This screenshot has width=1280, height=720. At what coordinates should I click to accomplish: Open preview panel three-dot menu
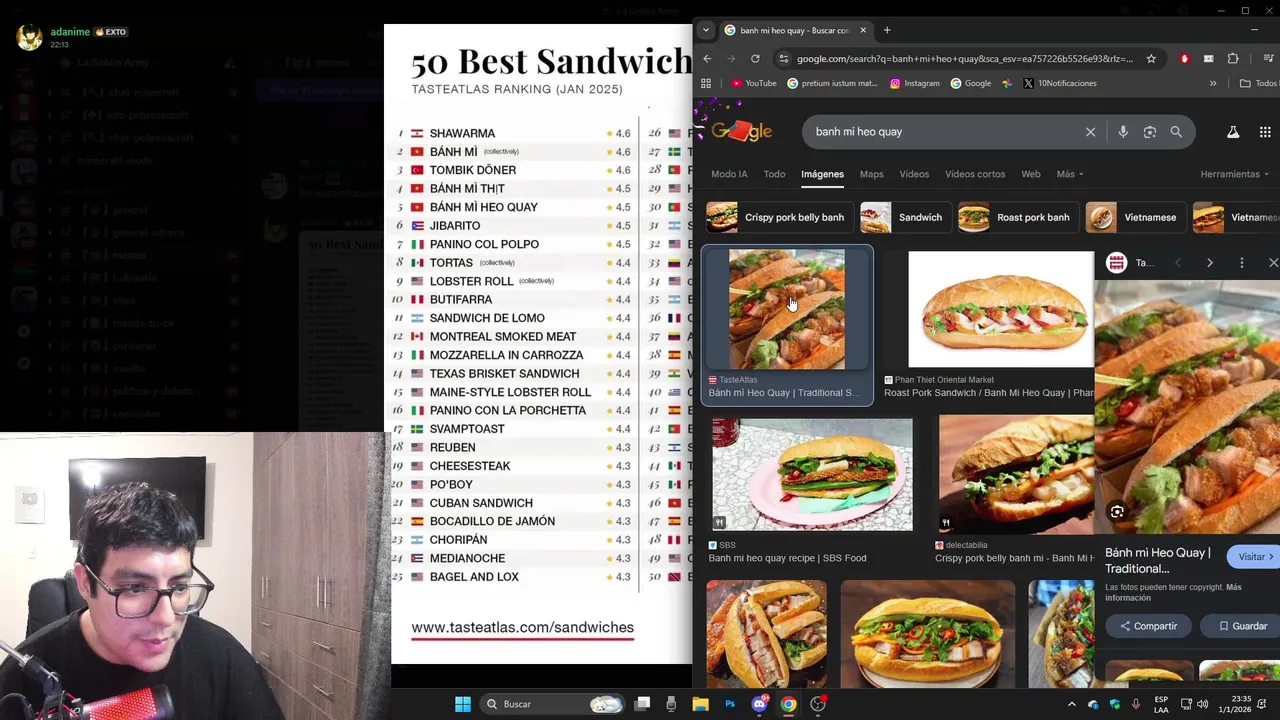(x=1241, y=263)
